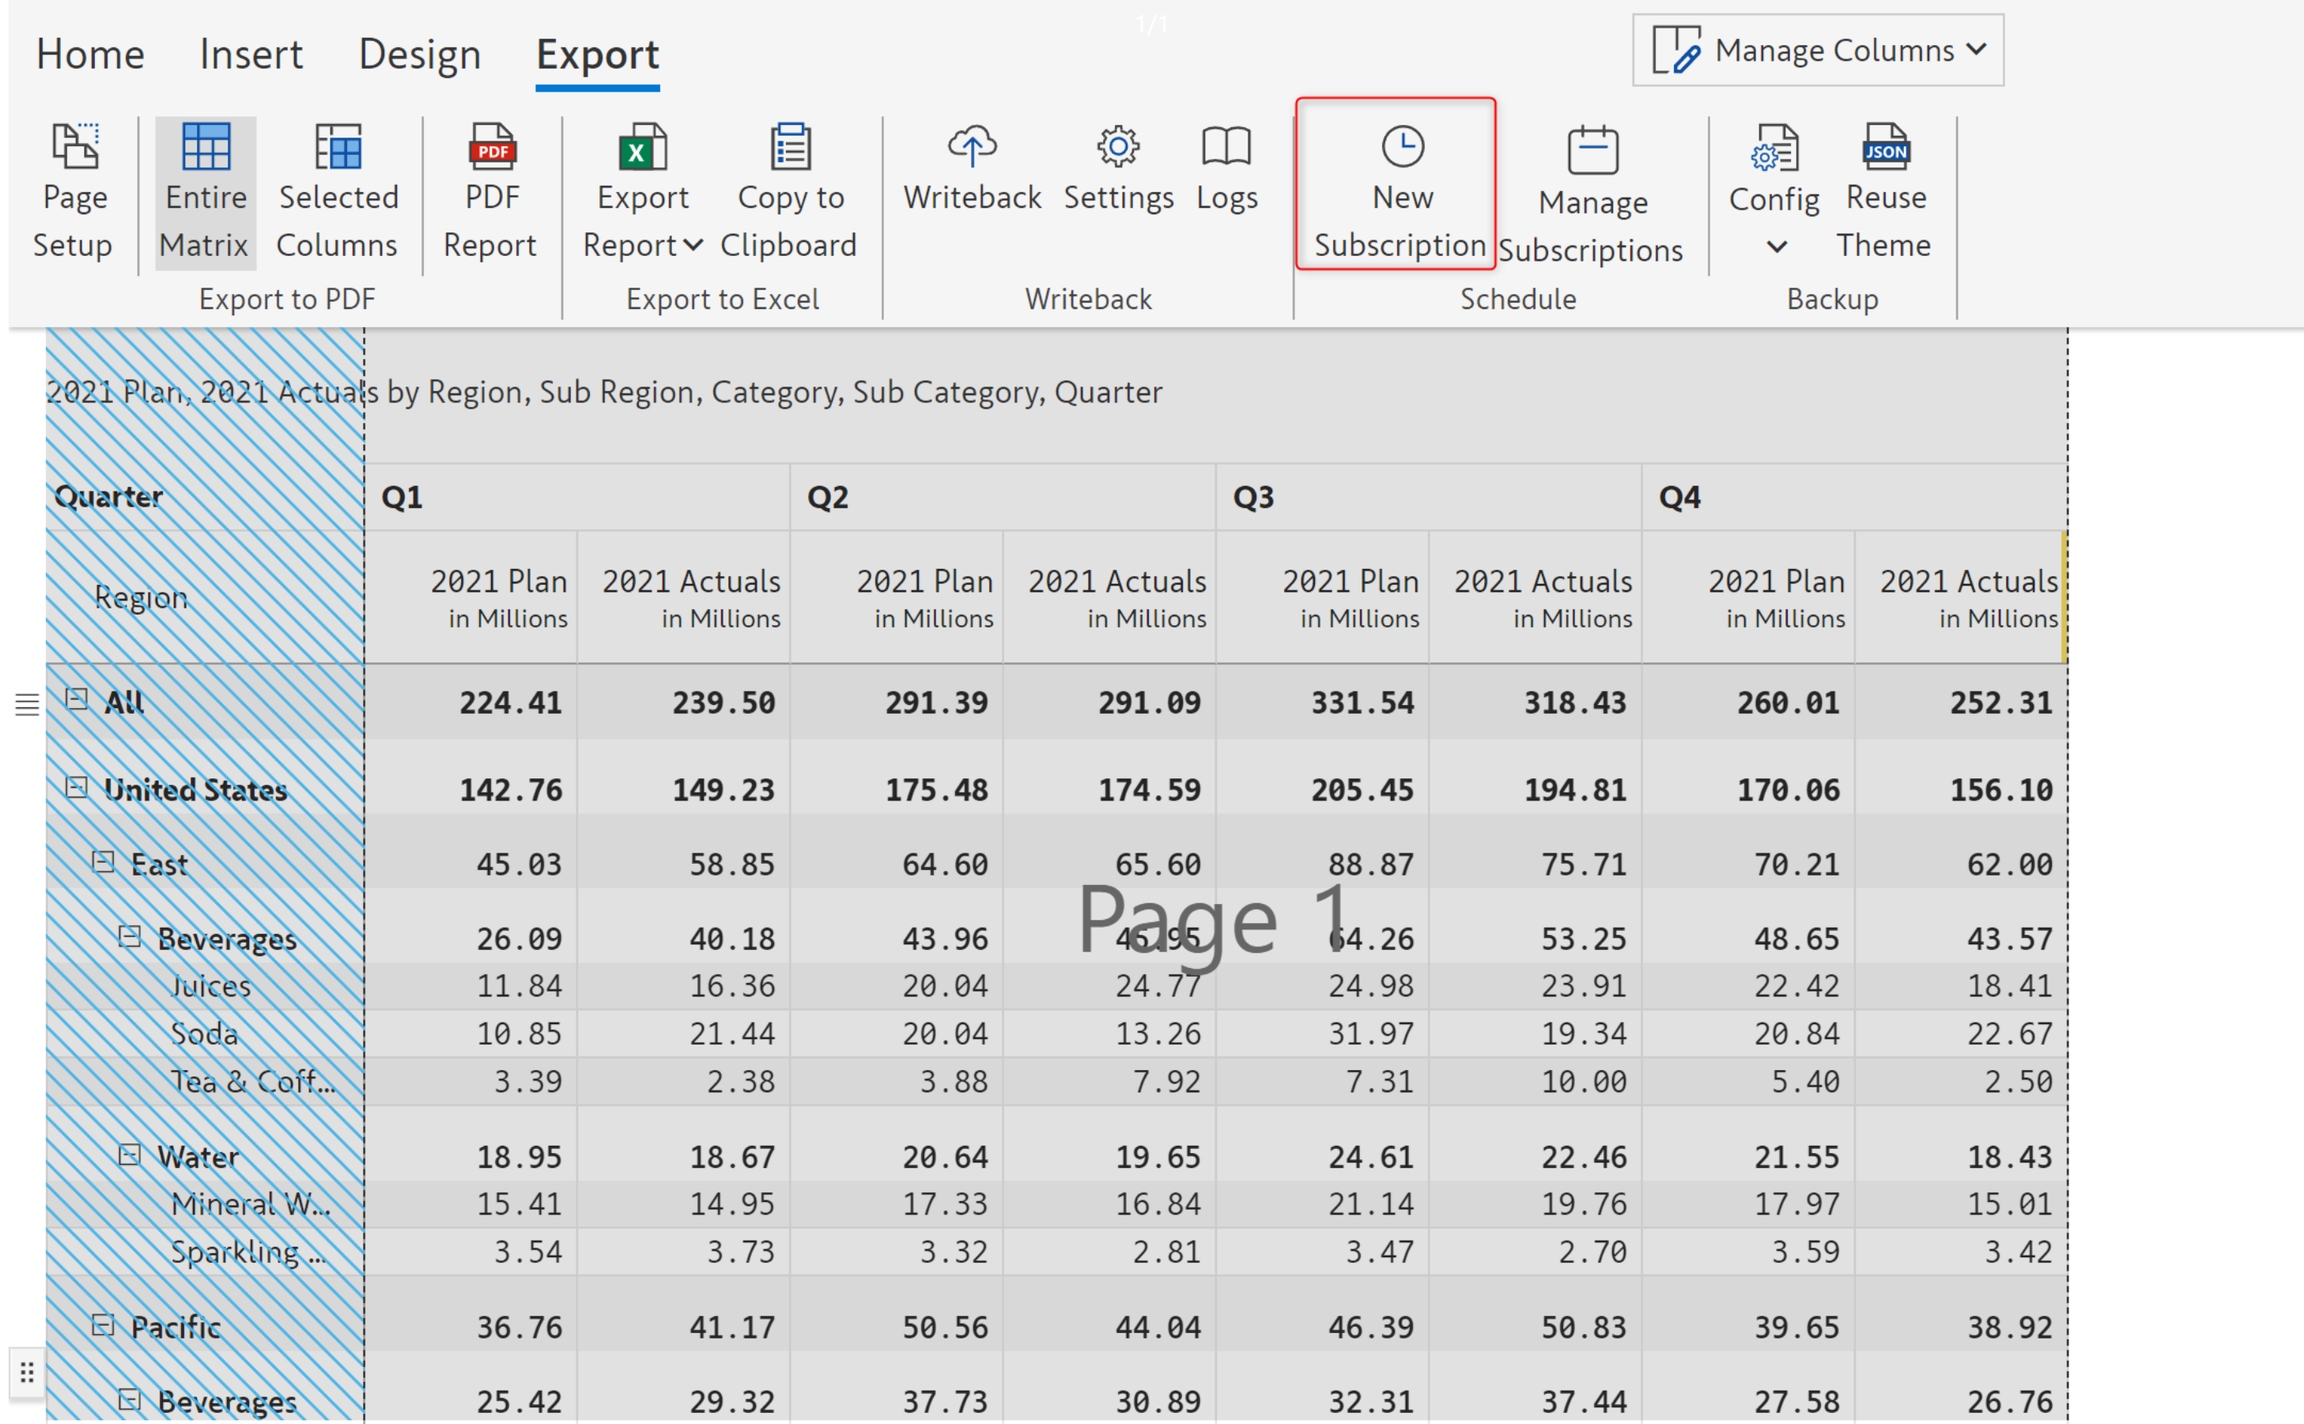The image size is (2304, 1424).
Task: Collapse the United States row
Action: (x=77, y=787)
